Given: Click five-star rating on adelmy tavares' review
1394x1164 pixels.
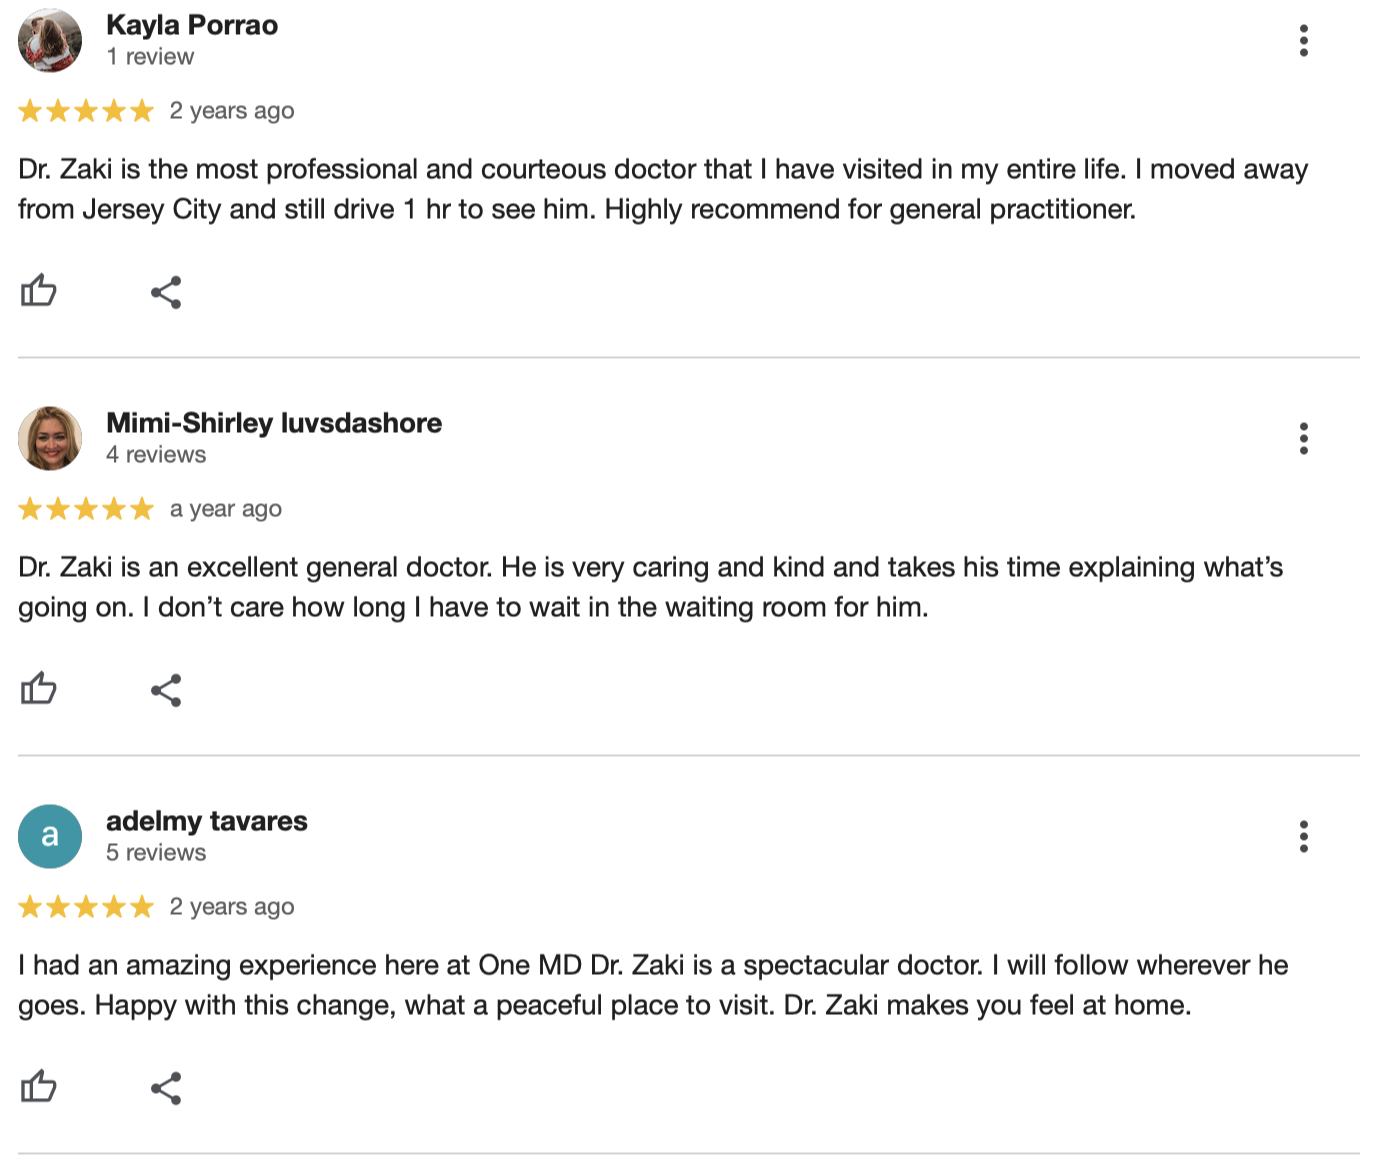Looking at the screenshot, I should pyautogui.click(x=86, y=906).
